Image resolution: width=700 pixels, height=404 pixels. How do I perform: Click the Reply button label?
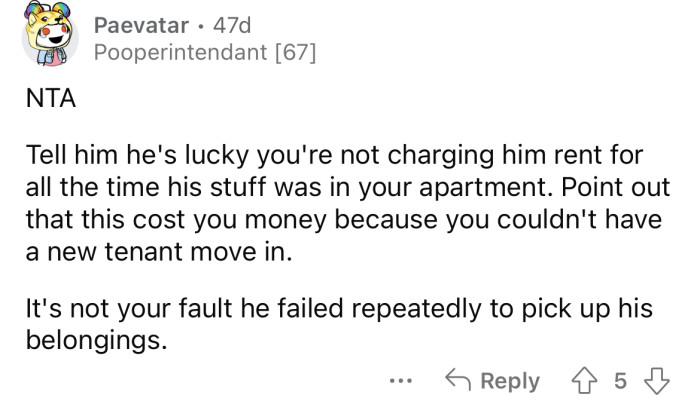point(512,381)
